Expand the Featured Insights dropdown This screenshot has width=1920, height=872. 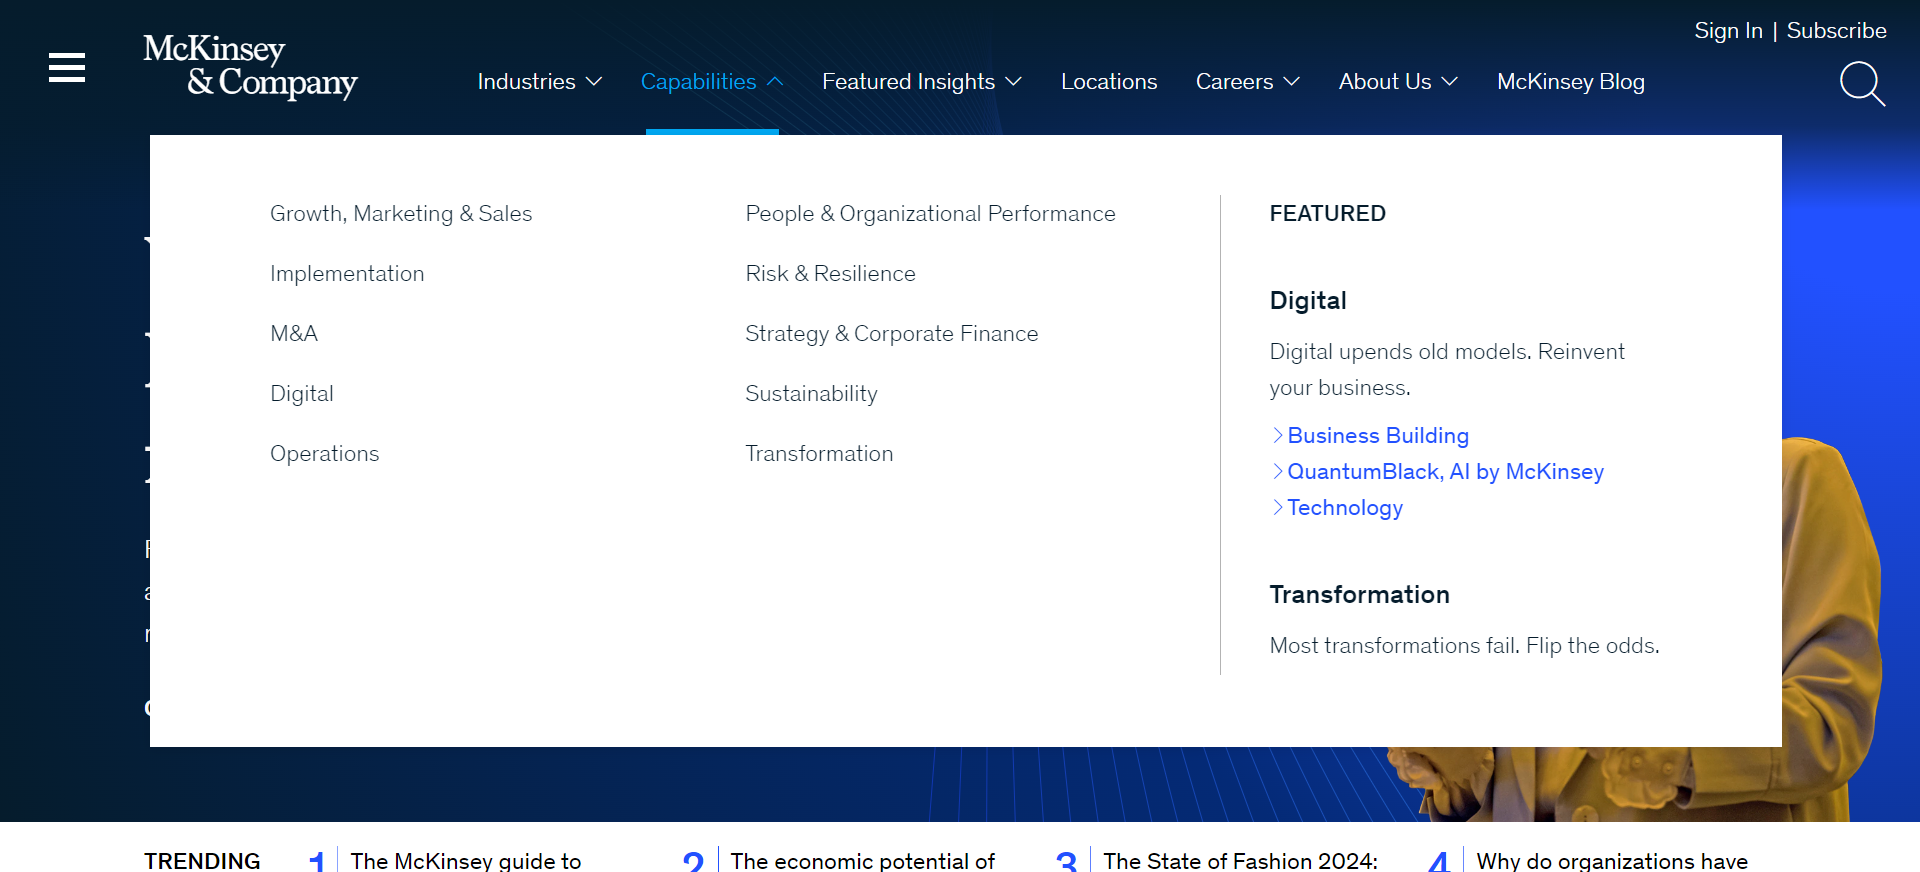[922, 82]
